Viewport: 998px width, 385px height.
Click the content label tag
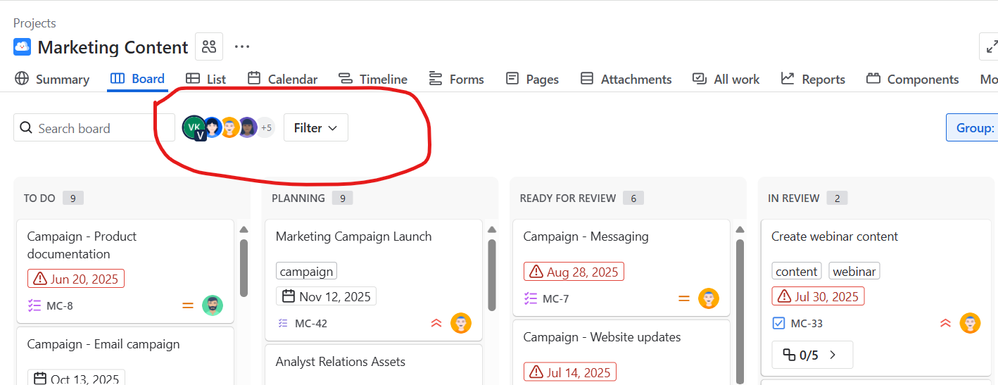tap(797, 271)
